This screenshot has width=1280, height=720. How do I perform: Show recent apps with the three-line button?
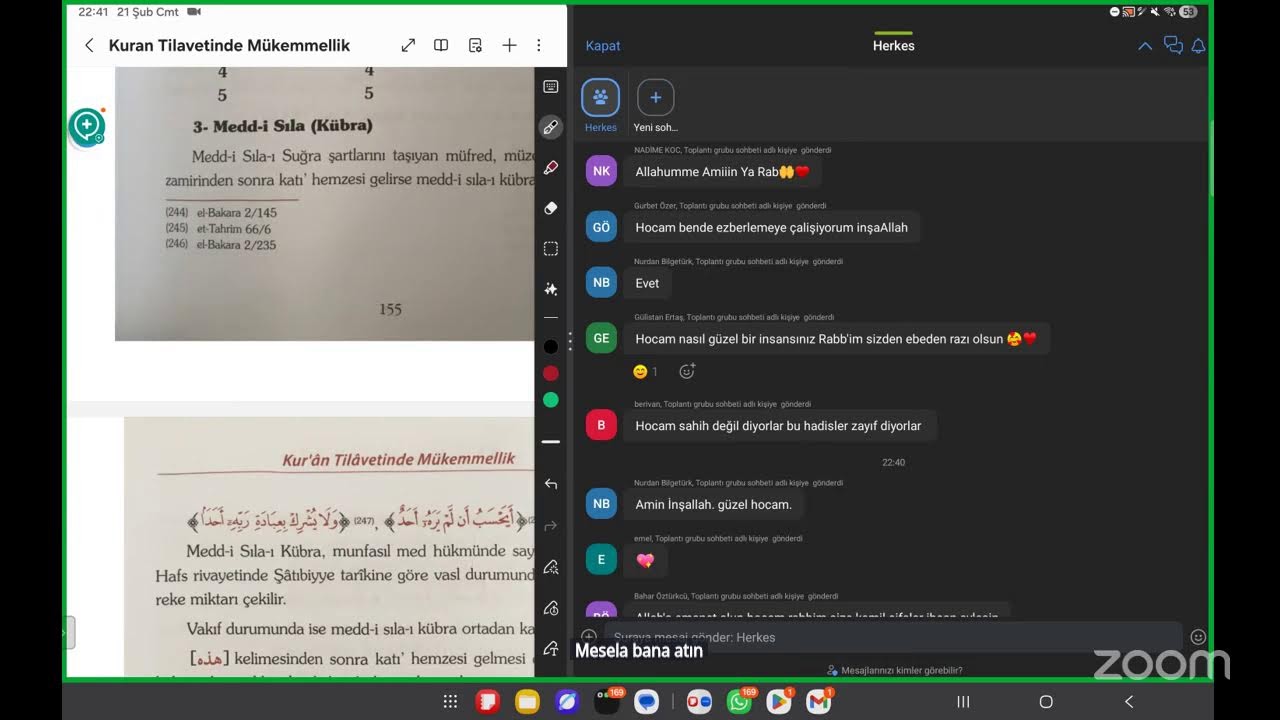point(963,702)
